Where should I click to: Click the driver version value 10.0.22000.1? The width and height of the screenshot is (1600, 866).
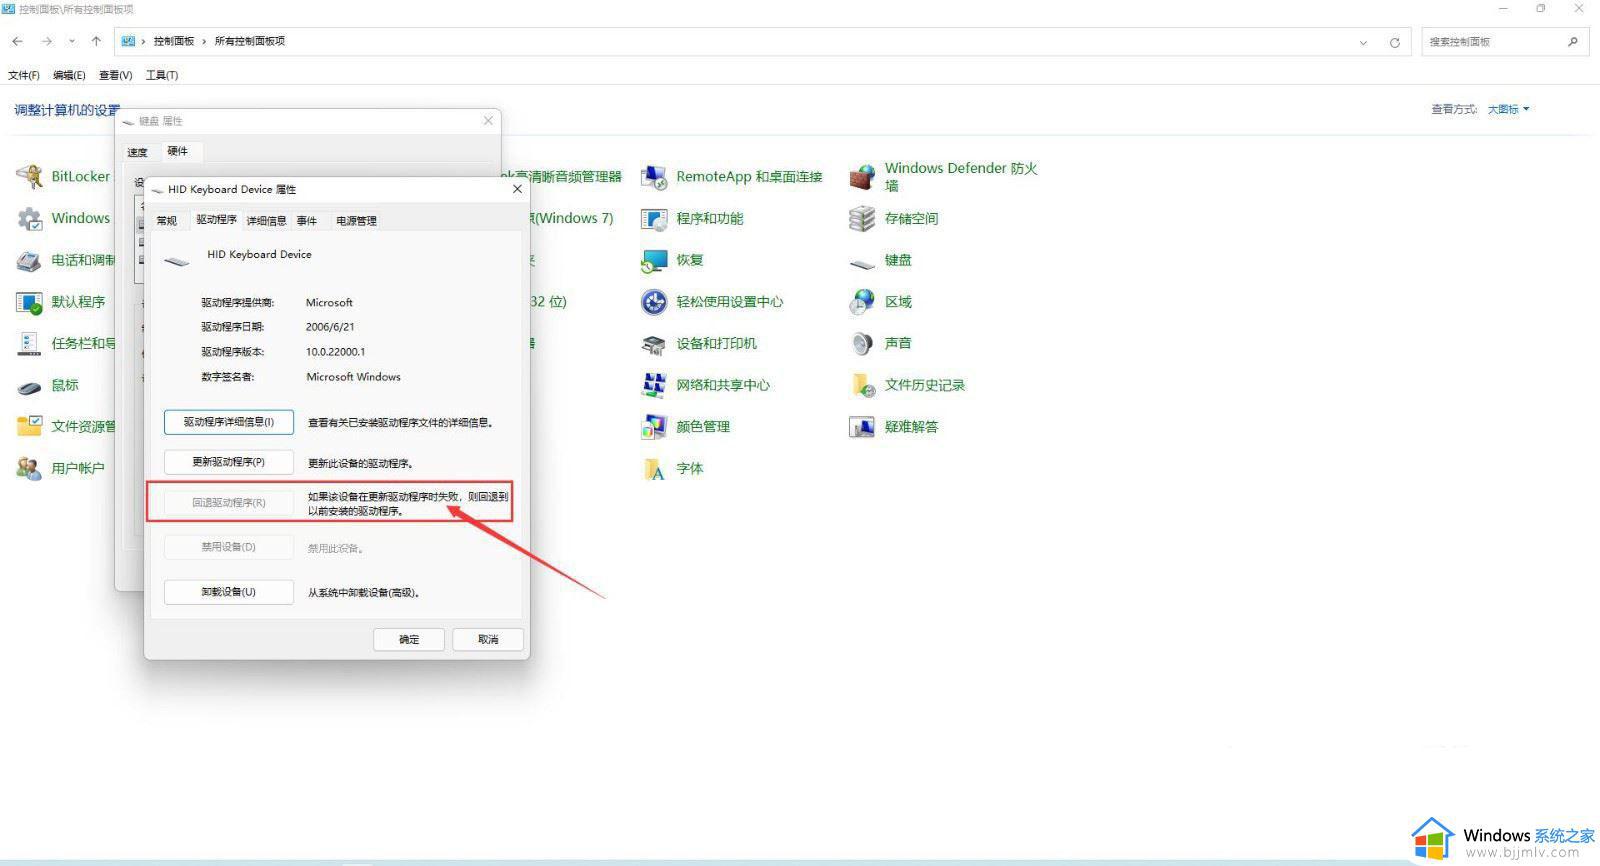pos(336,352)
